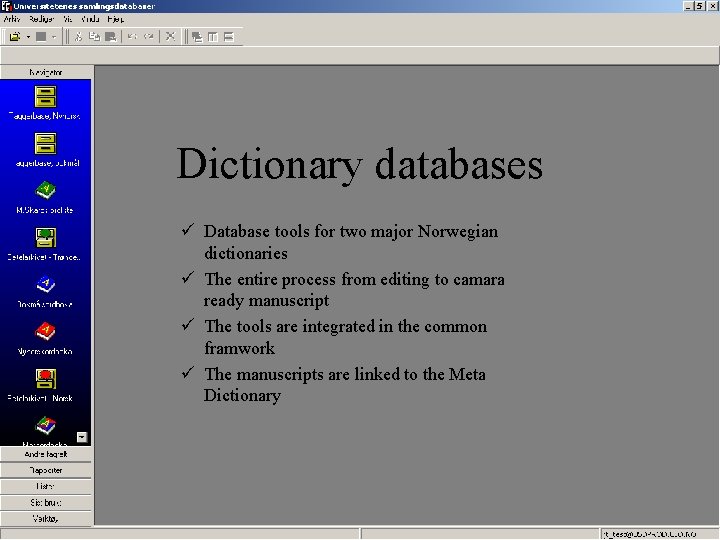Image resolution: width=720 pixels, height=540 pixels.
Task: Minimize the Universitetenes samlingsdatabaser window
Action: coord(688,6)
